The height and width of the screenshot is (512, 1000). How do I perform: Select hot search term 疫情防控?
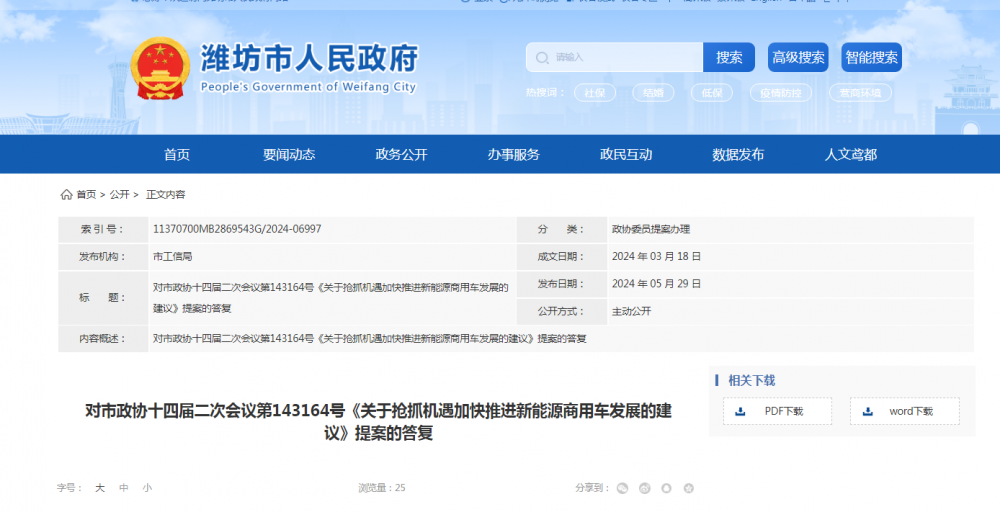click(780, 93)
